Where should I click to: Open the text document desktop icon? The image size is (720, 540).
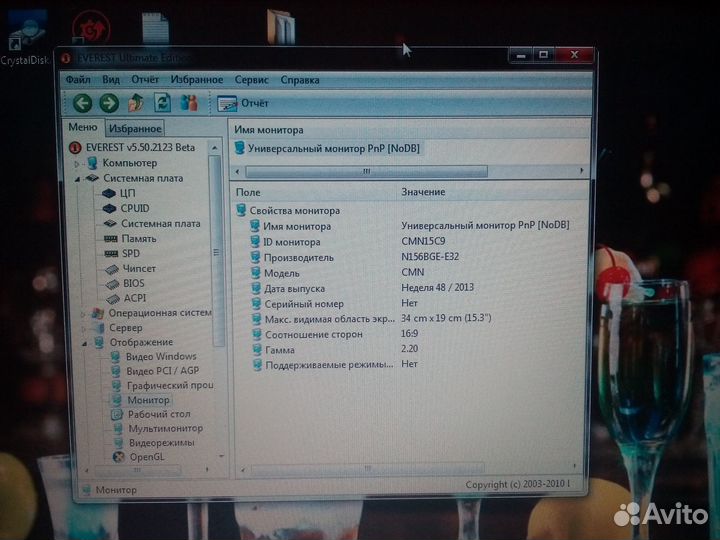click(155, 28)
